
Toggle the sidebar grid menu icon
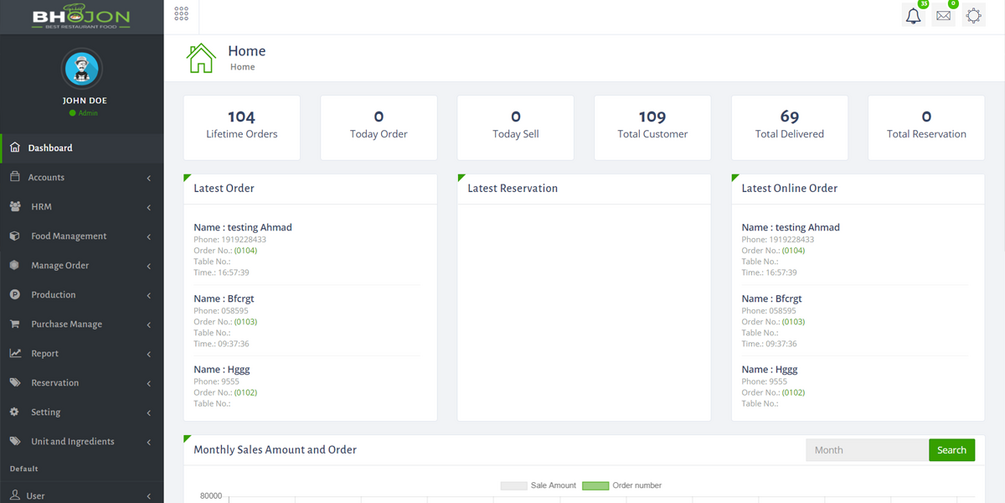[x=181, y=14]
